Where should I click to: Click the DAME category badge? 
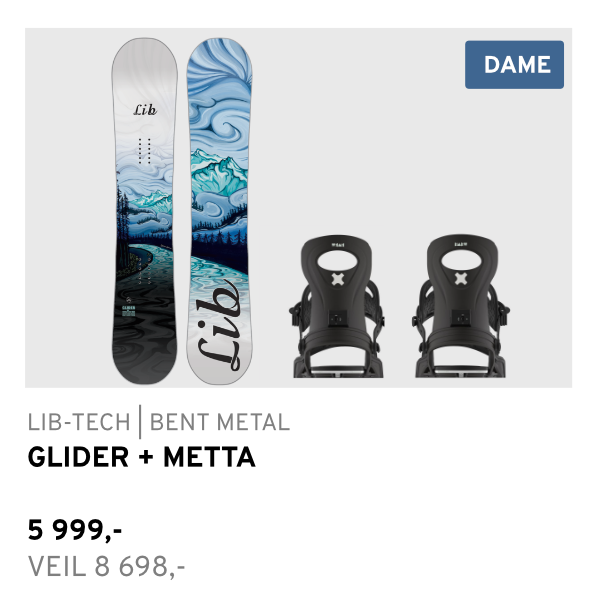pos(514,65)
